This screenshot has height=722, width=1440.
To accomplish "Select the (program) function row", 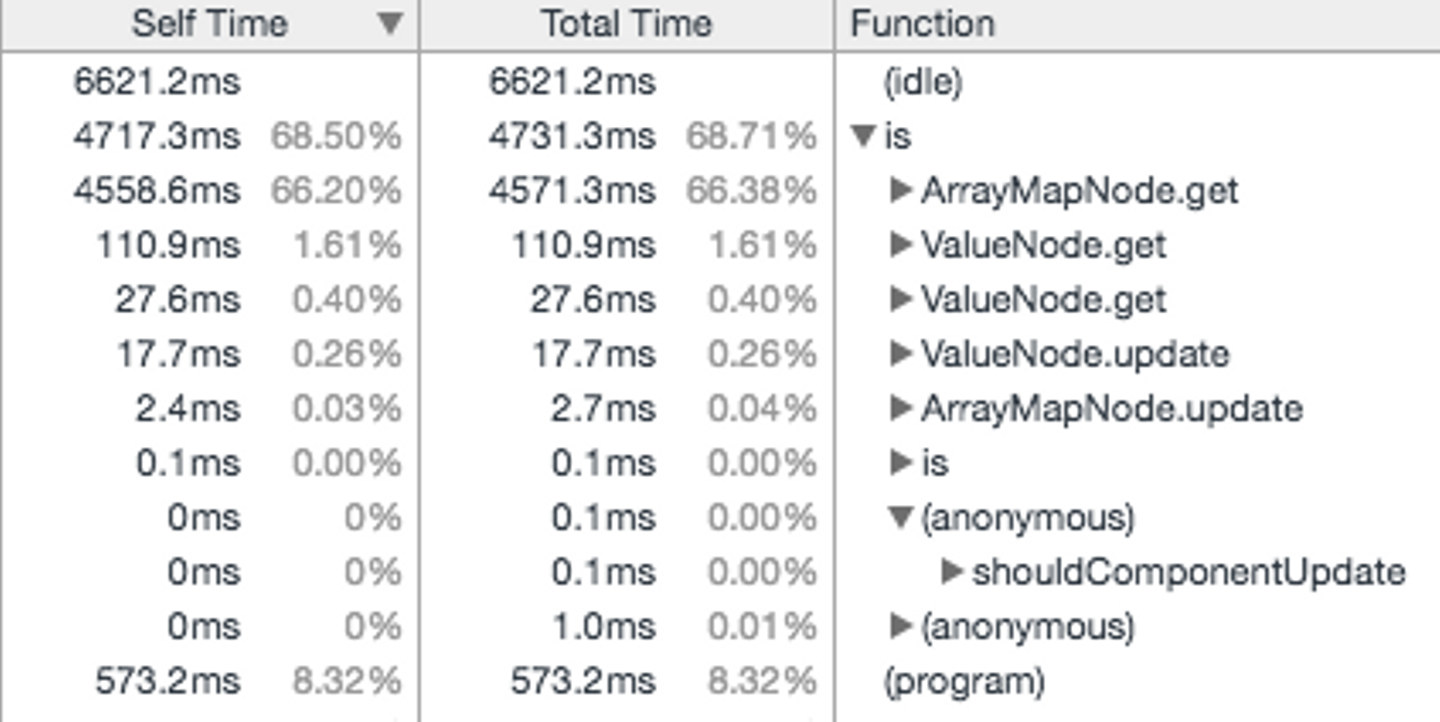I will 963,682.
